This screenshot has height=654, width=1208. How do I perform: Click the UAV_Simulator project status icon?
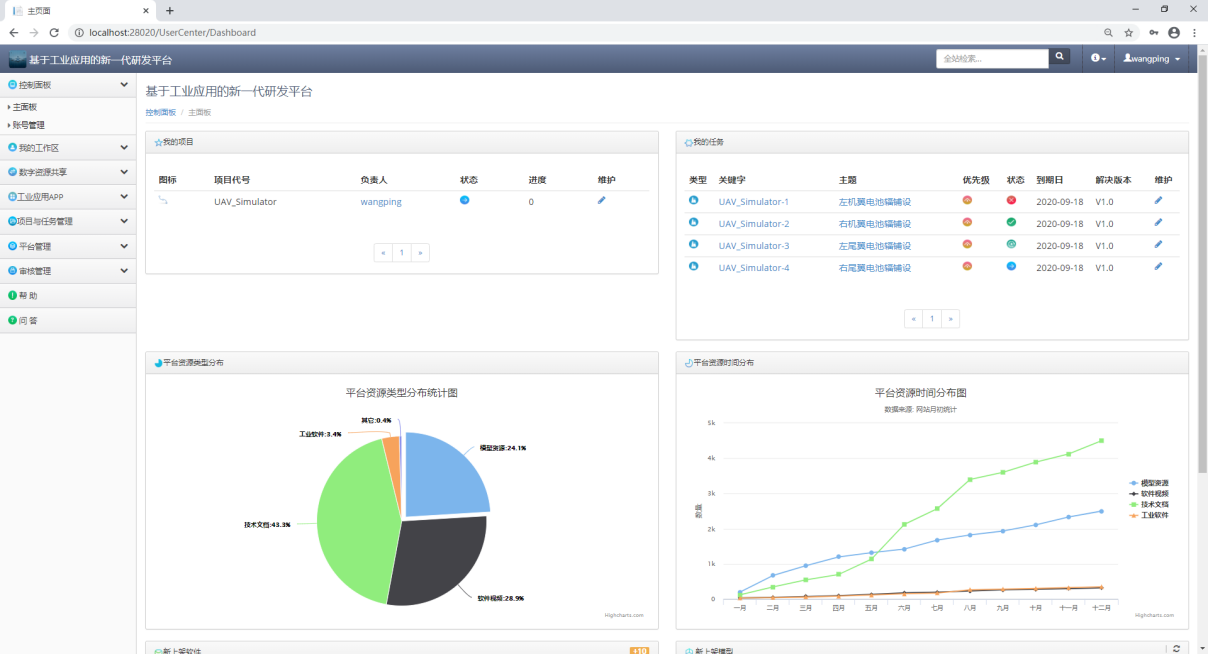click(465, 201)
